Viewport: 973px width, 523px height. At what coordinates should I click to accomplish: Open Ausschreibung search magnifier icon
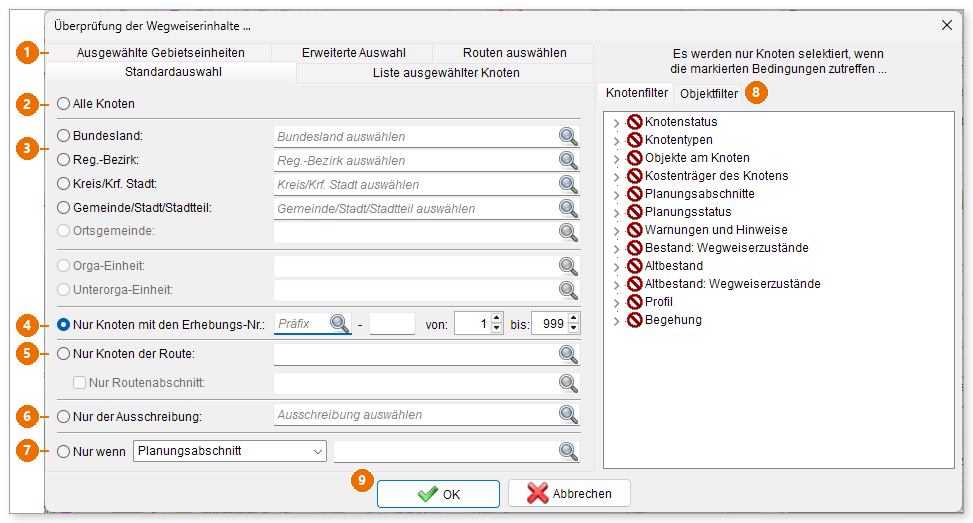click(x=568, y=414)
